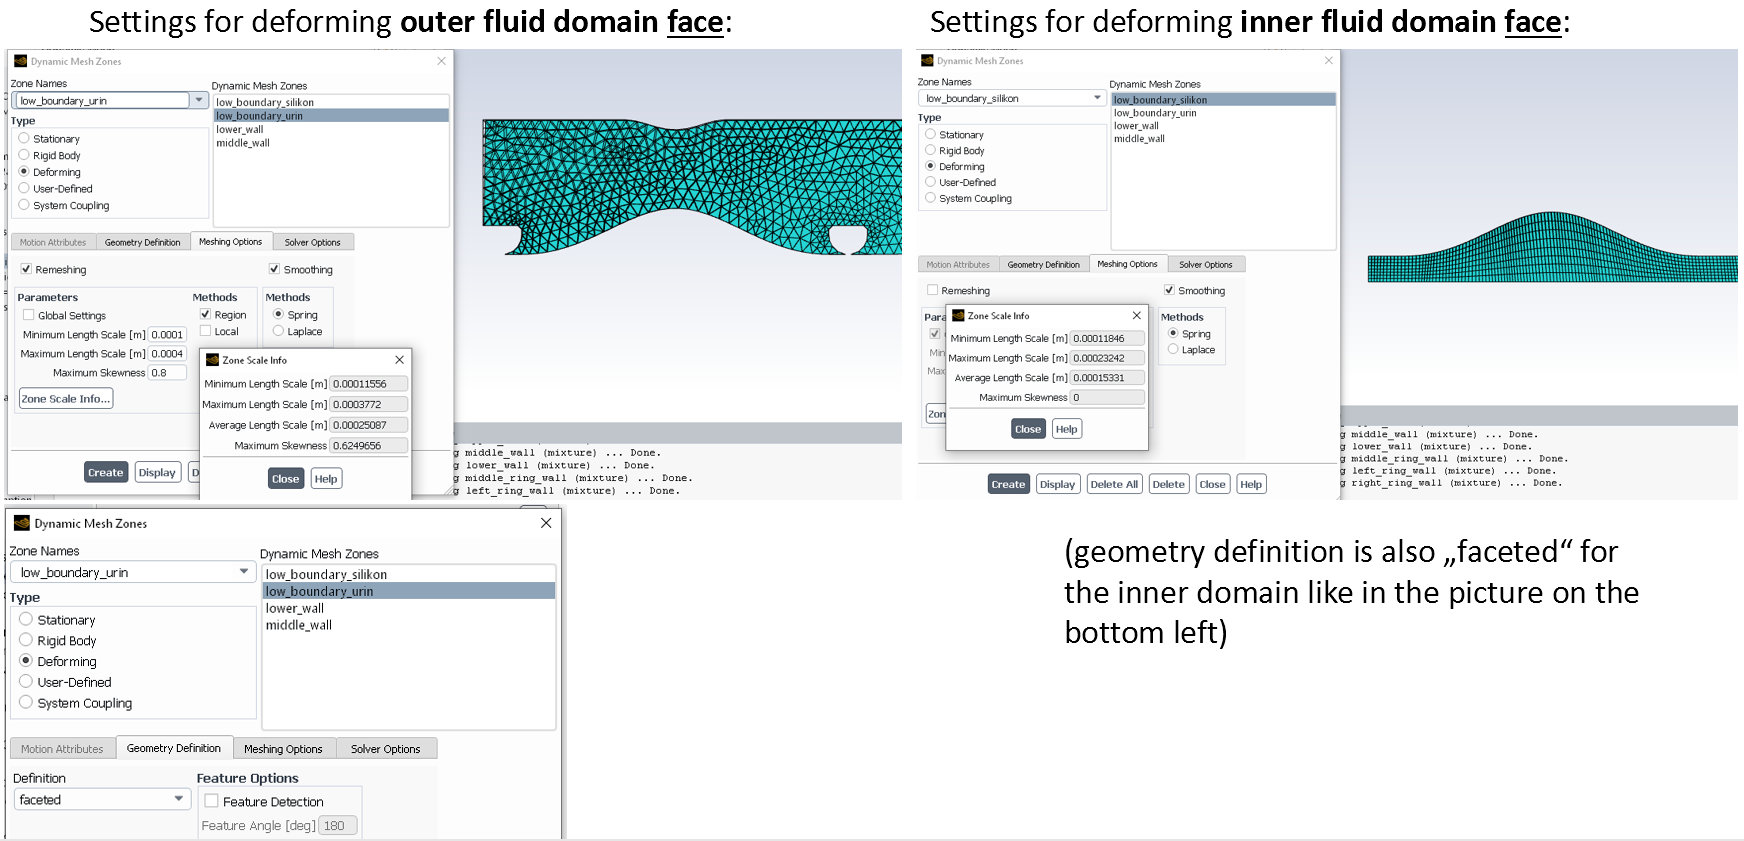Open Zone Names dropdown in bottom-left dialog
Screen dimensions: 1744x841
[x=243, y=572]
